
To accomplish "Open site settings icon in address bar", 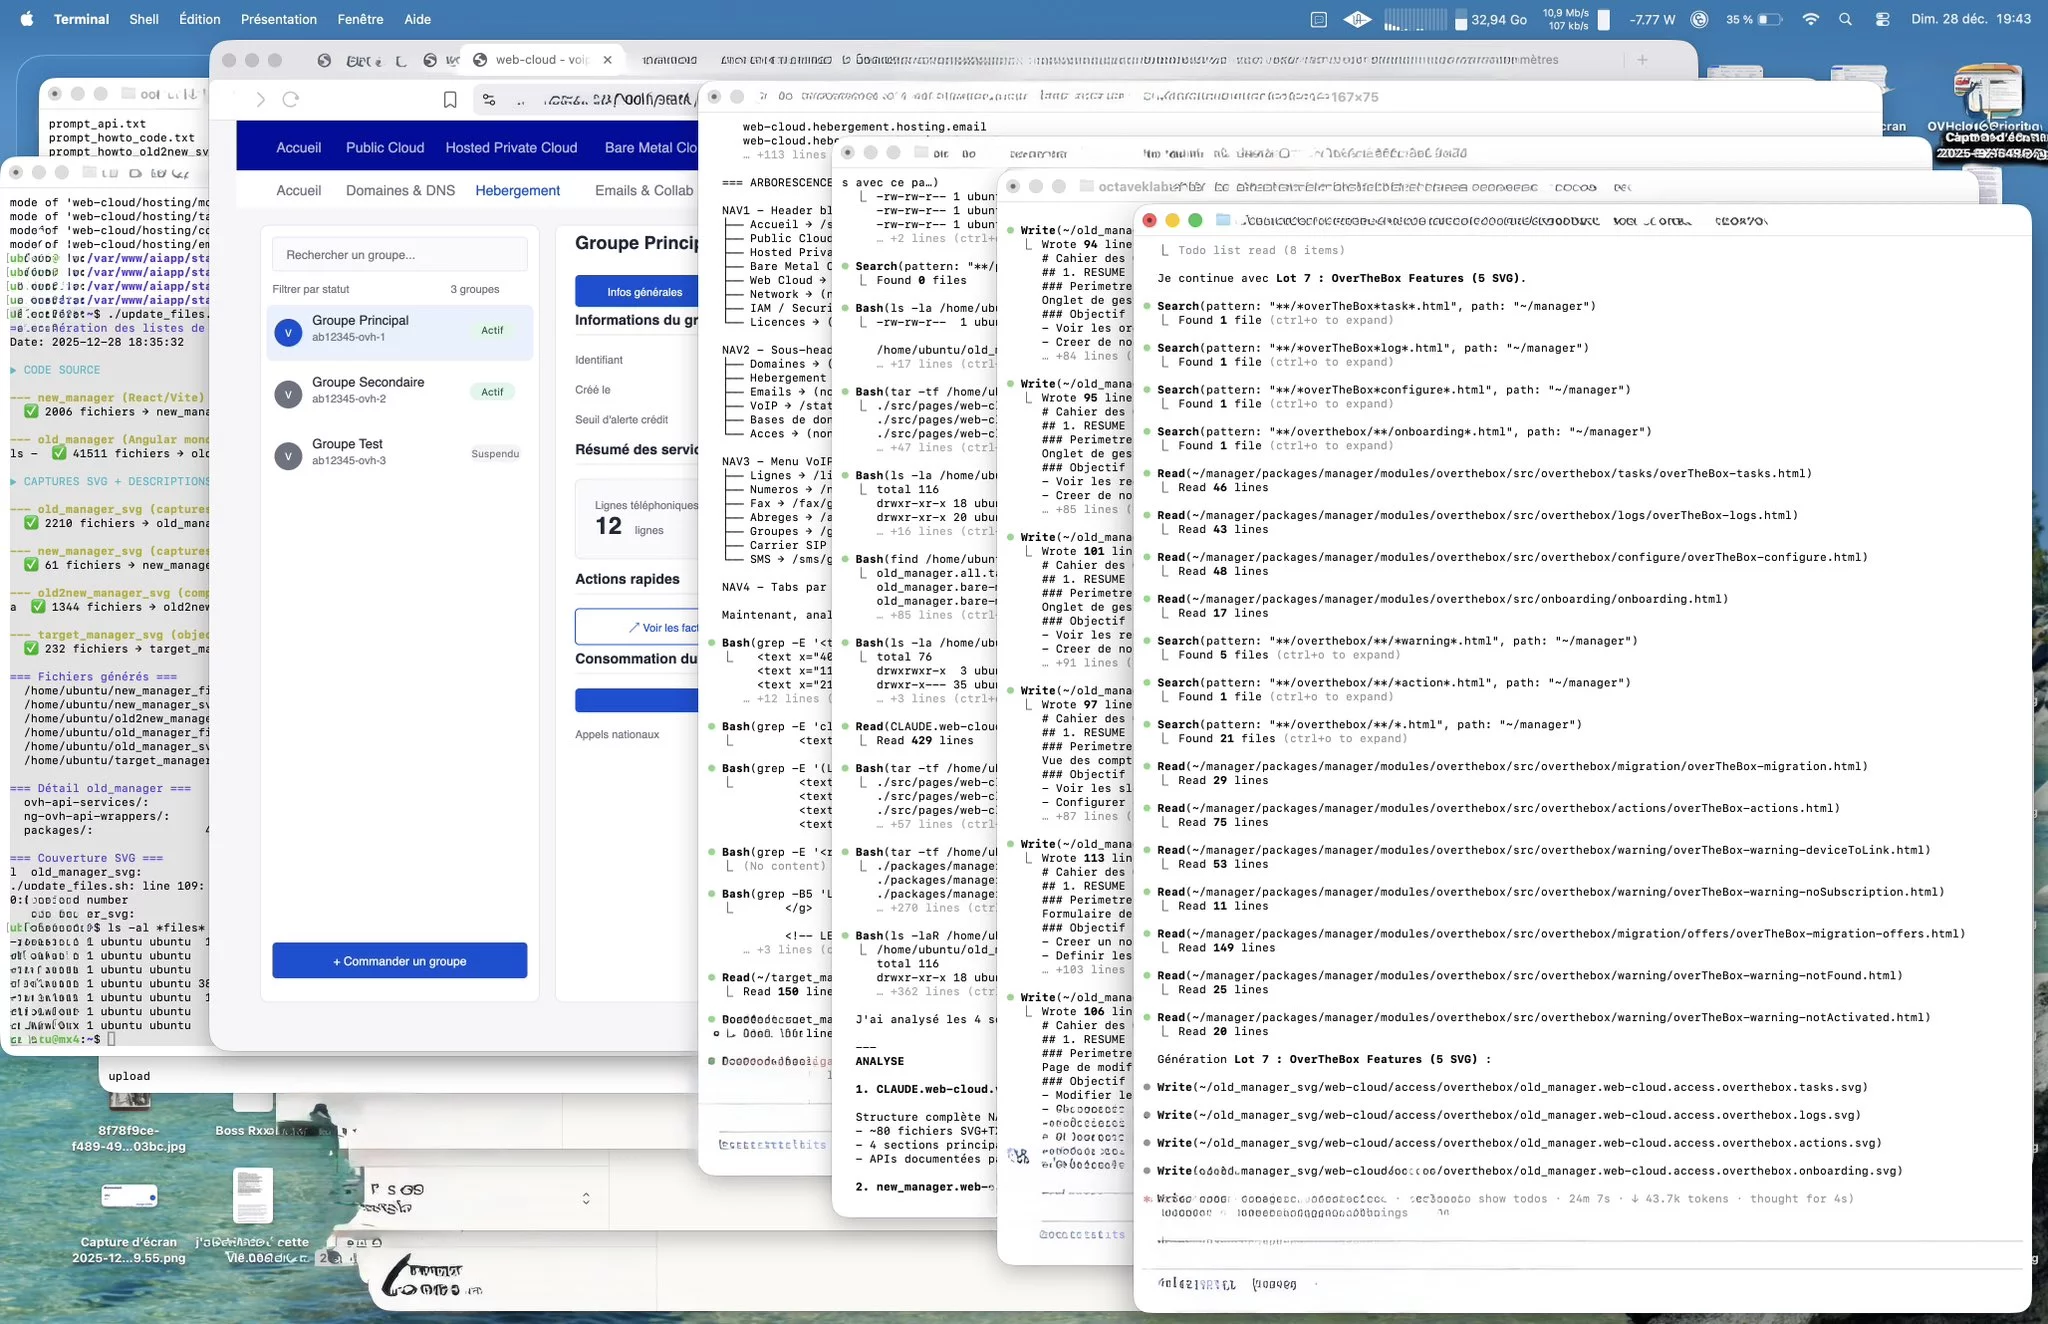I will [x=489, y=99].
